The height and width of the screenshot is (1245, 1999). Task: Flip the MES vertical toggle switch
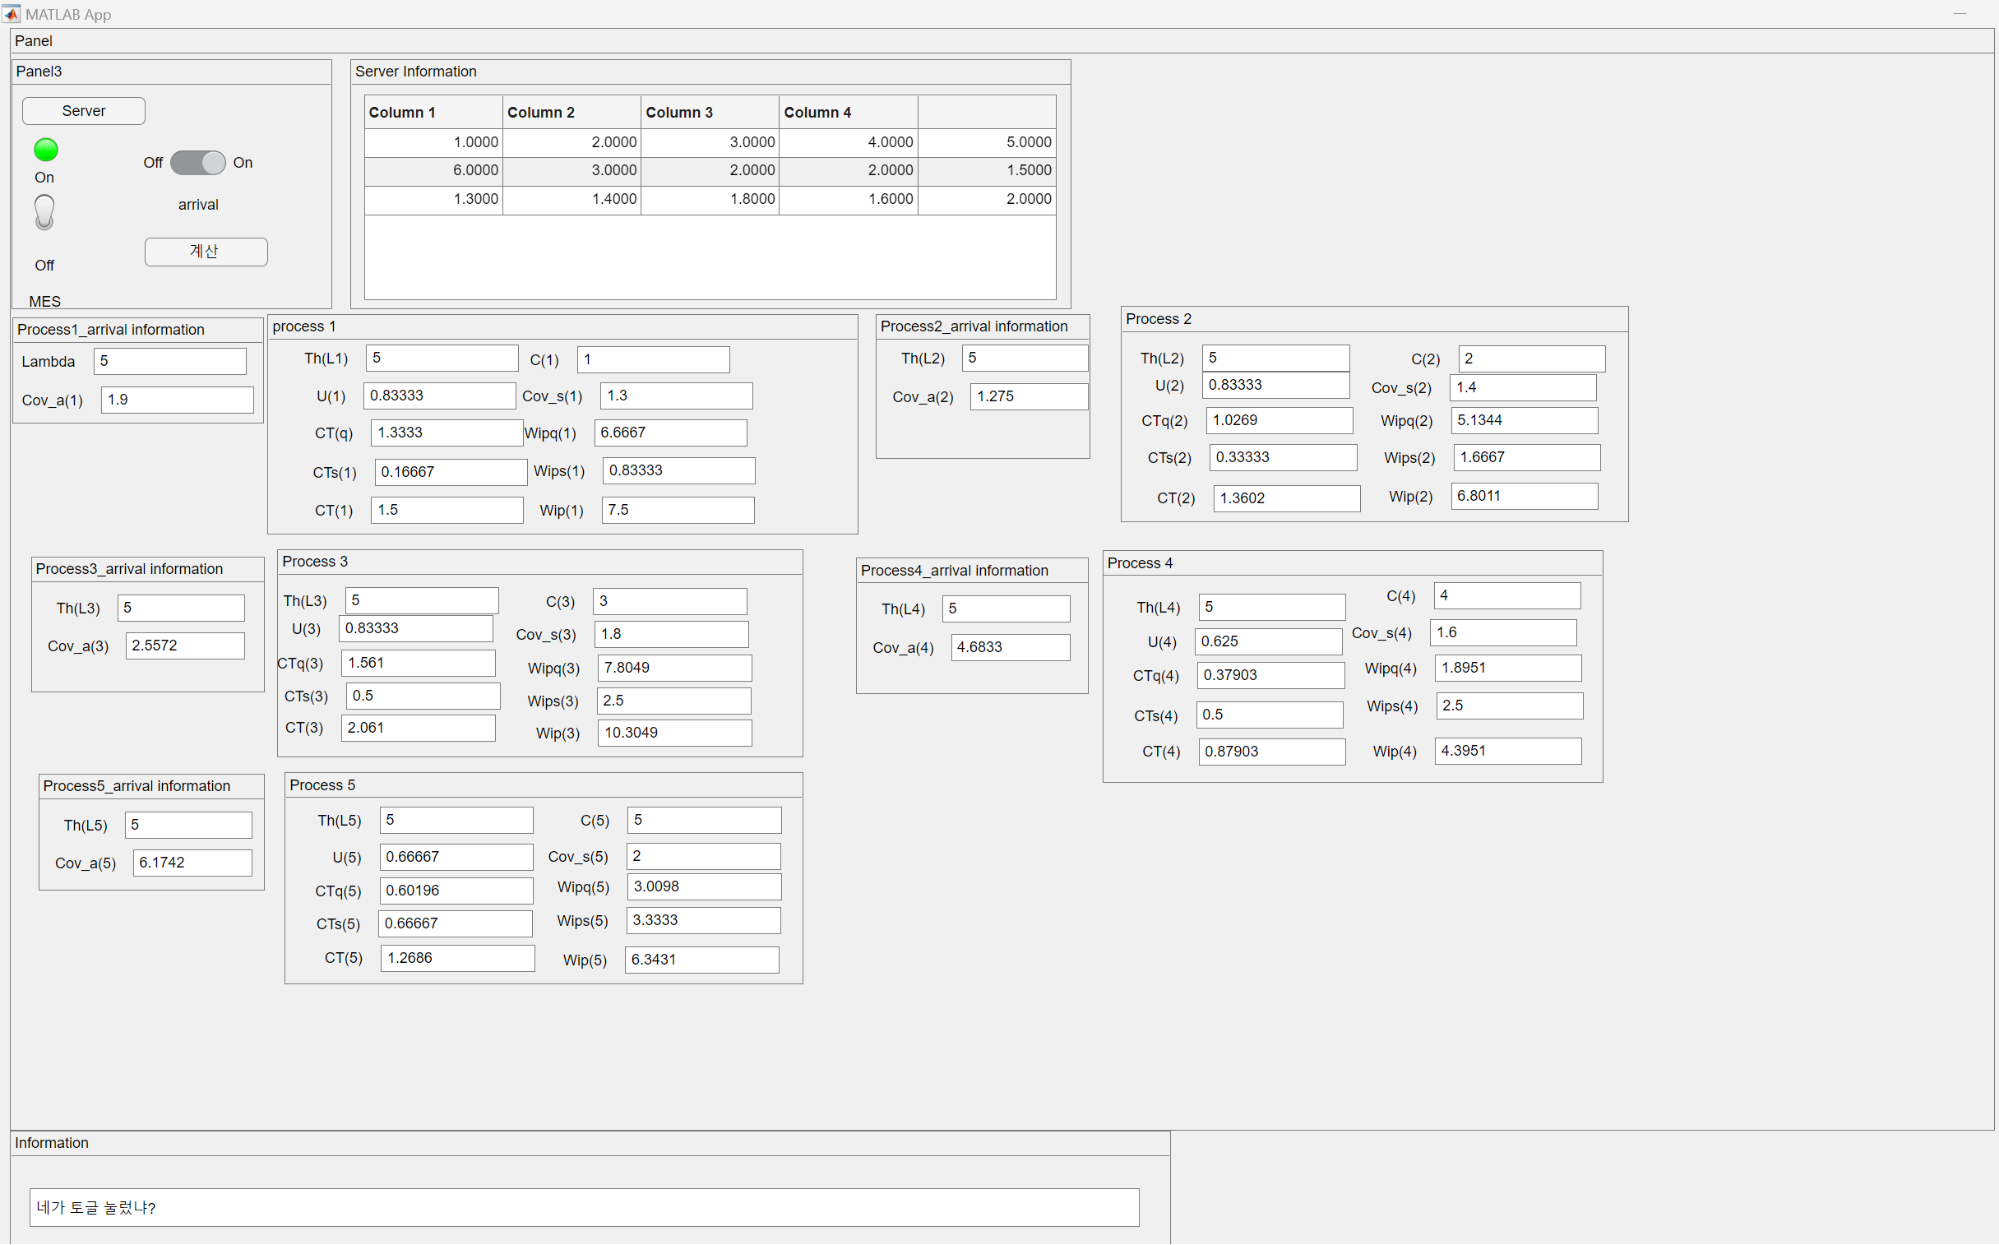[x=44, y=213]
